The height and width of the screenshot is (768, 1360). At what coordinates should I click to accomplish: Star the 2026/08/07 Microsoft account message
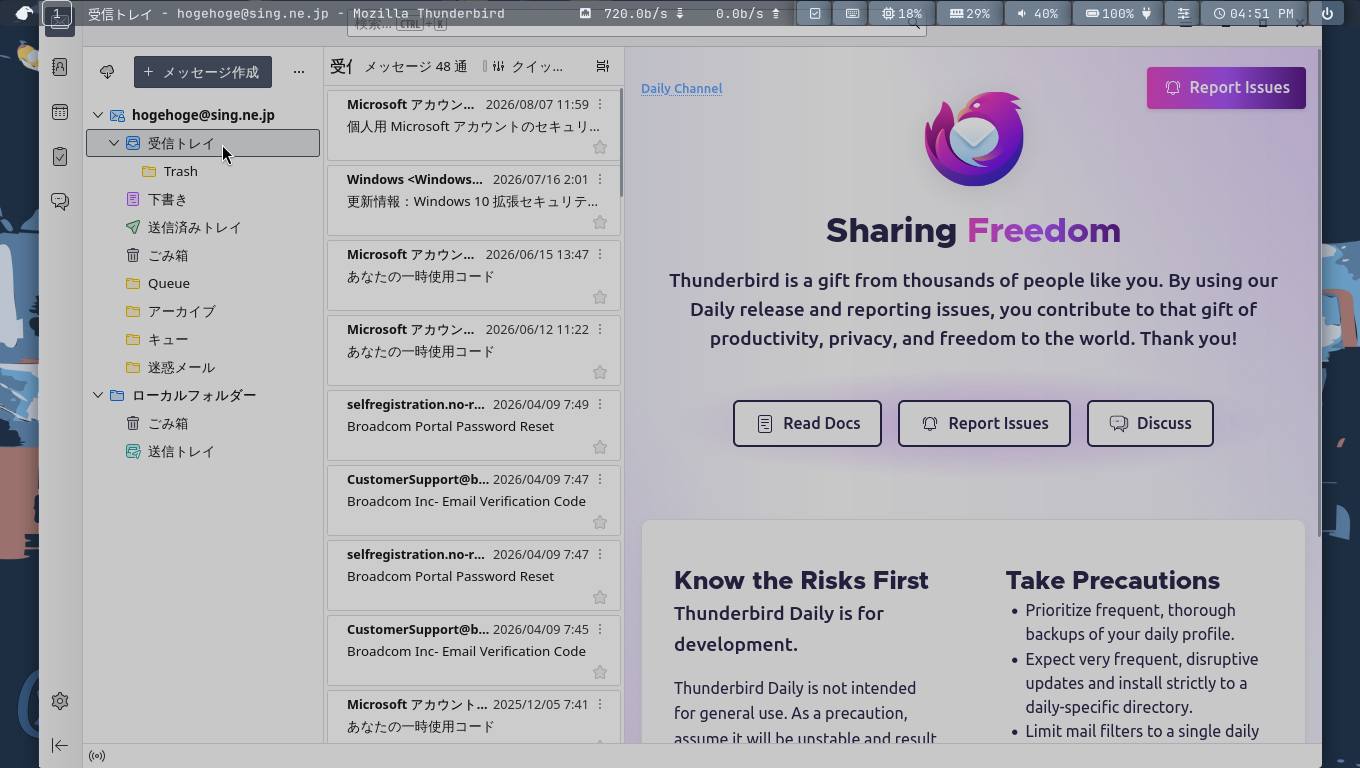600,147
